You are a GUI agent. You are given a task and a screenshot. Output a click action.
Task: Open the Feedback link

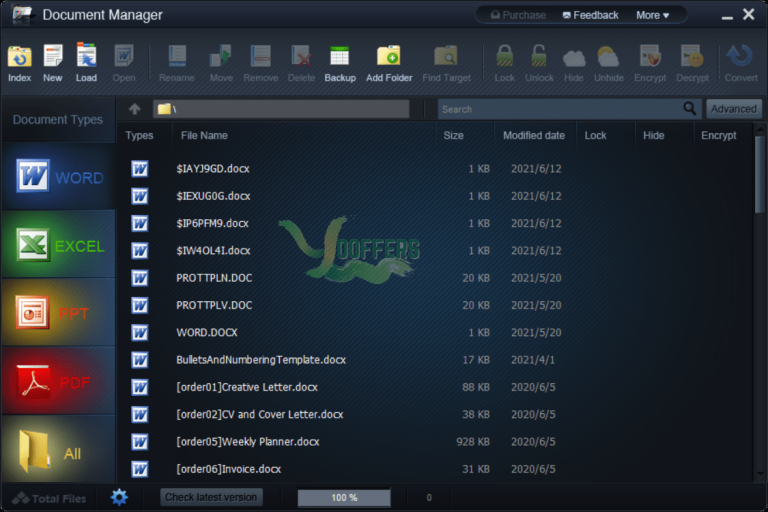pyautogui.click(x=590, y=15)
